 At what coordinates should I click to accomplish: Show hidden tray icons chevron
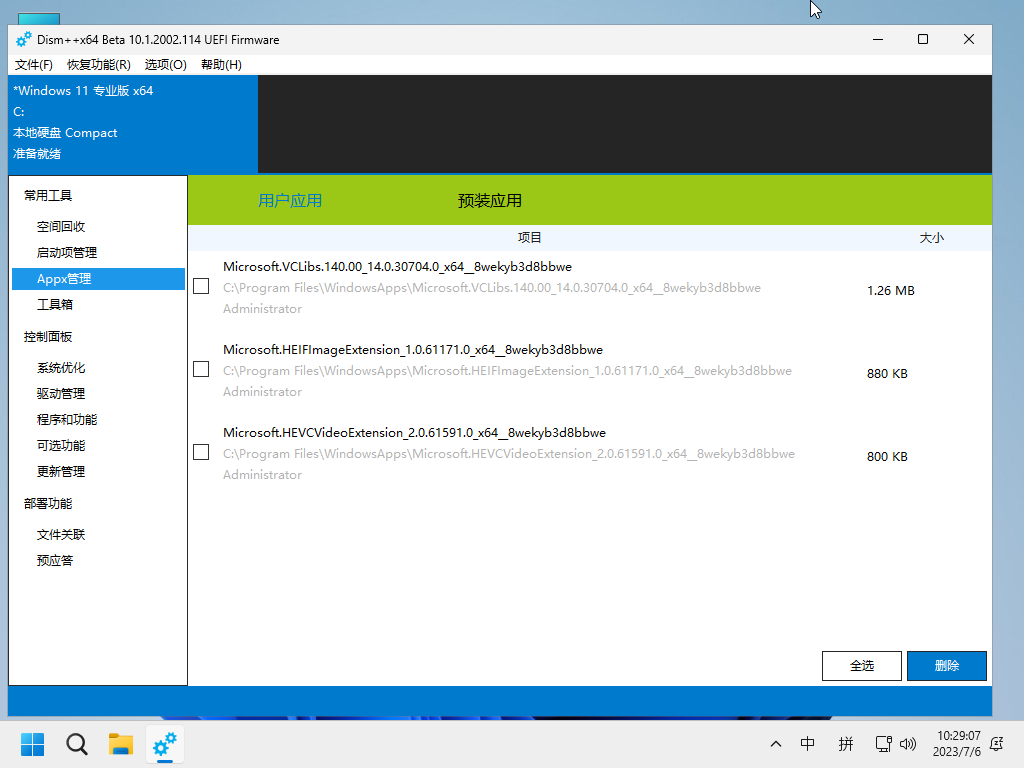click(776, 744)
